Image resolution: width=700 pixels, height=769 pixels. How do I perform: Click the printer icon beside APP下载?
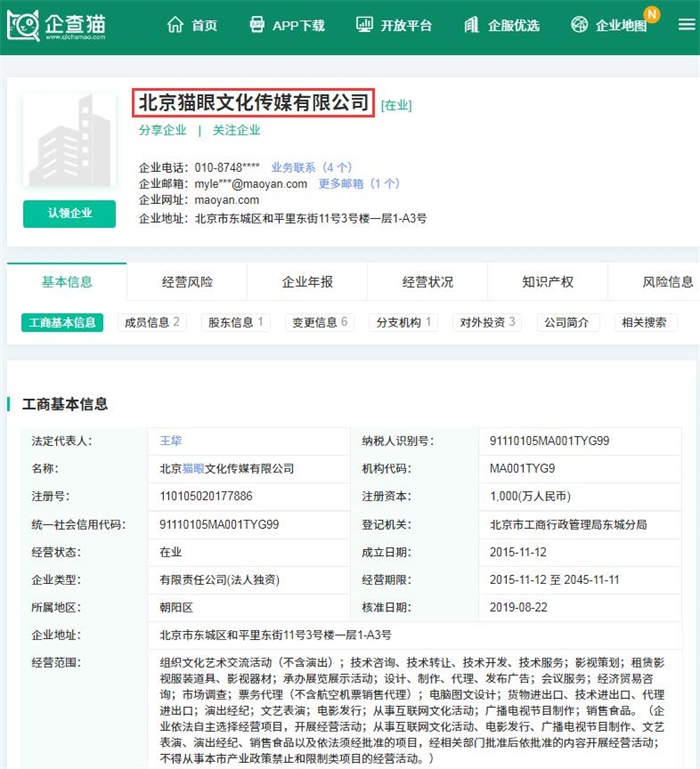(257, 25)
